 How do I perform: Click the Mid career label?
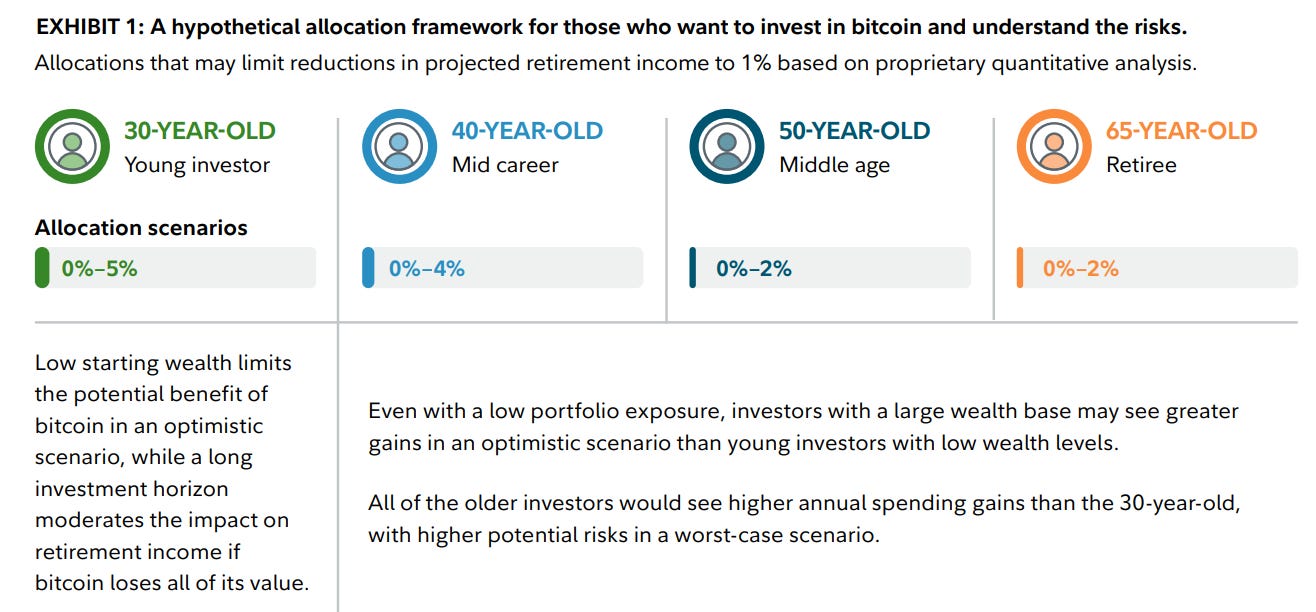point(505,165)
